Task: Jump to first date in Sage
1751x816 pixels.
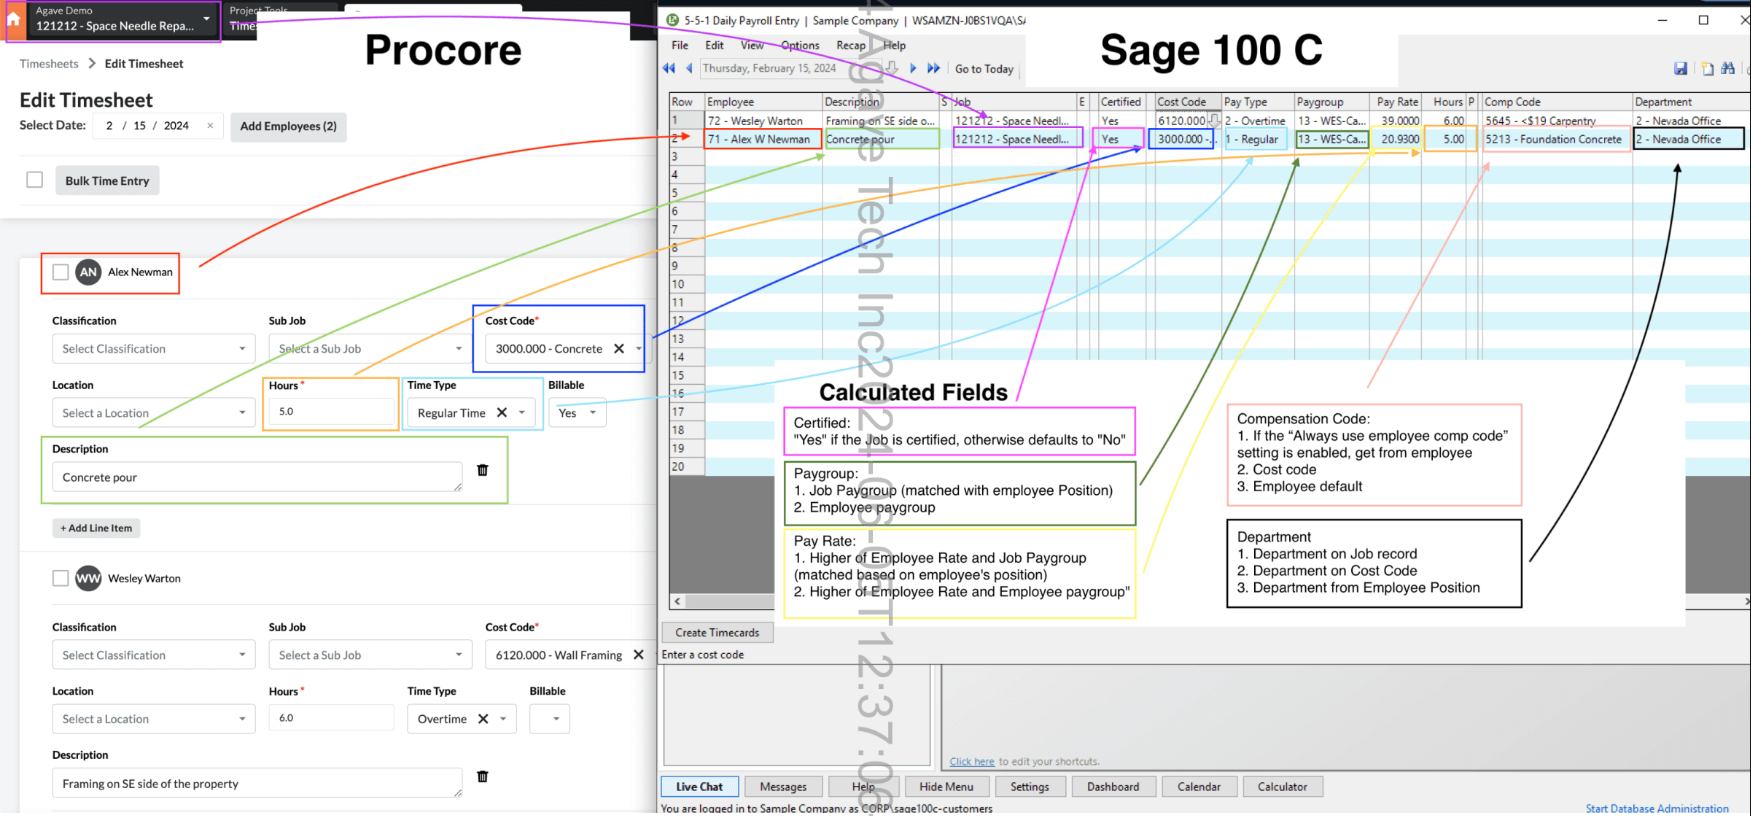Action: tap(669, 68)
